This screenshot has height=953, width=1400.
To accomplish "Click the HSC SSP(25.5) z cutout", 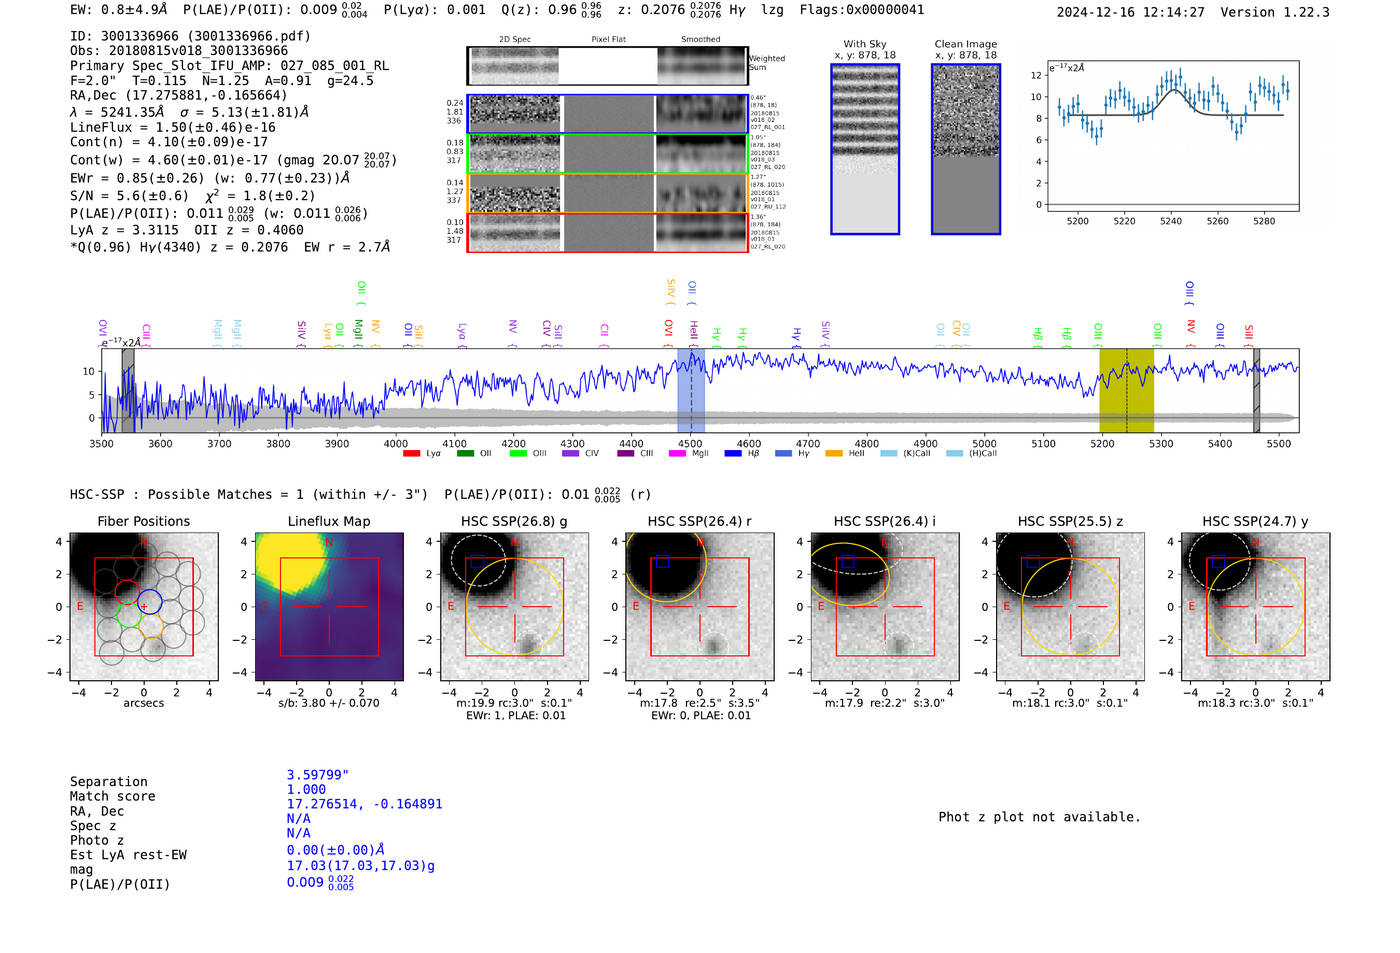I will 1070,607.
